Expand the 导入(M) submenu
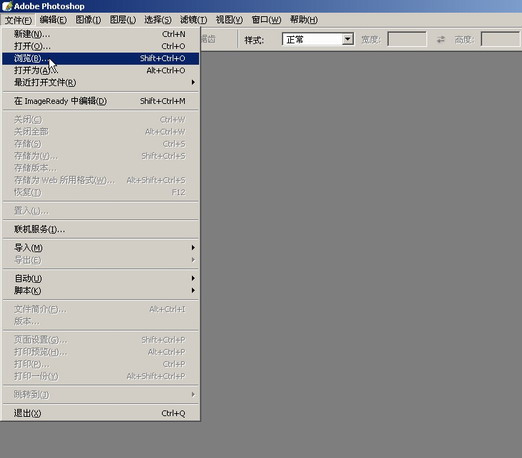 (100, 248)
